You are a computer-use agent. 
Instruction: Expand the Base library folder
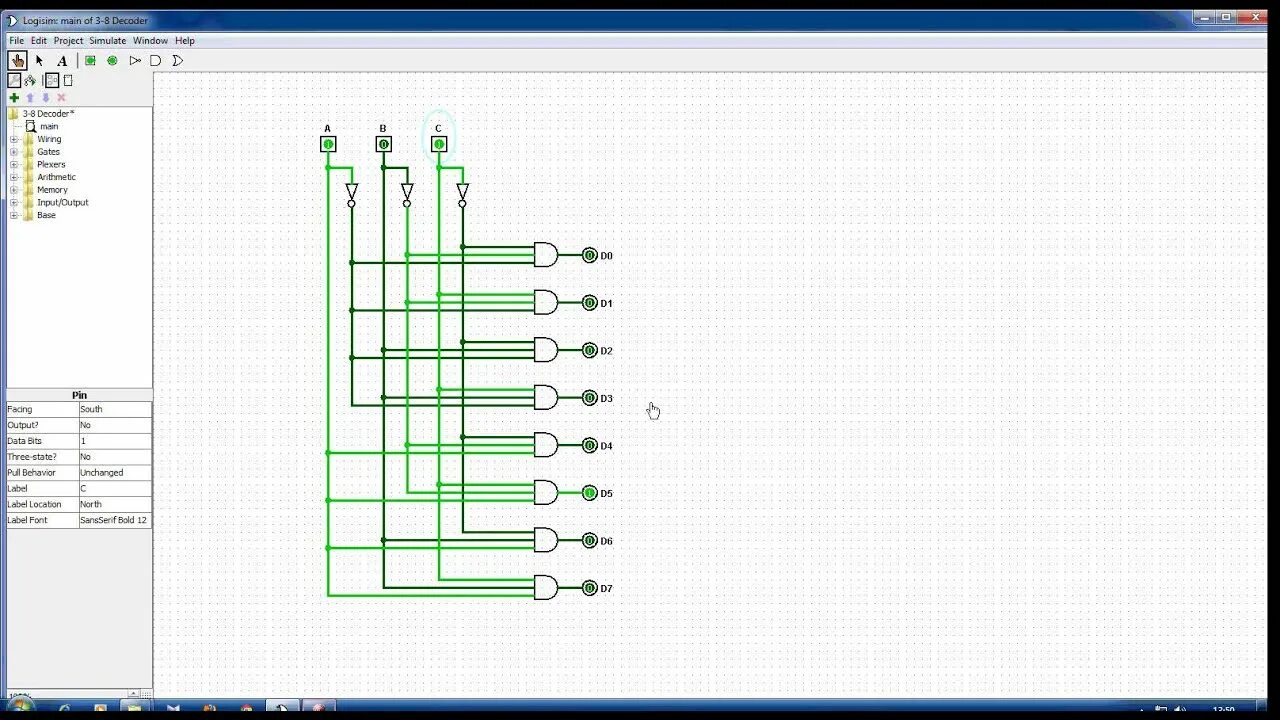point(14,215)
